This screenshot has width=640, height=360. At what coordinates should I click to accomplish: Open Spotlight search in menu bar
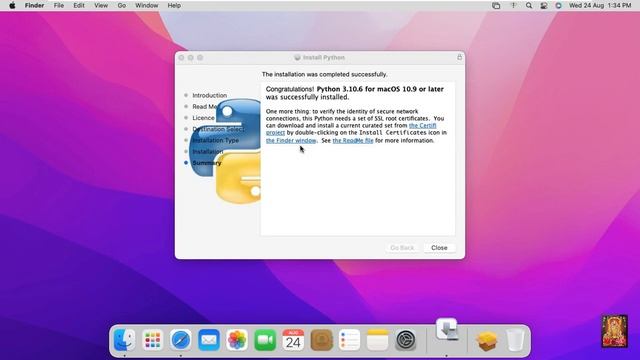529,5
